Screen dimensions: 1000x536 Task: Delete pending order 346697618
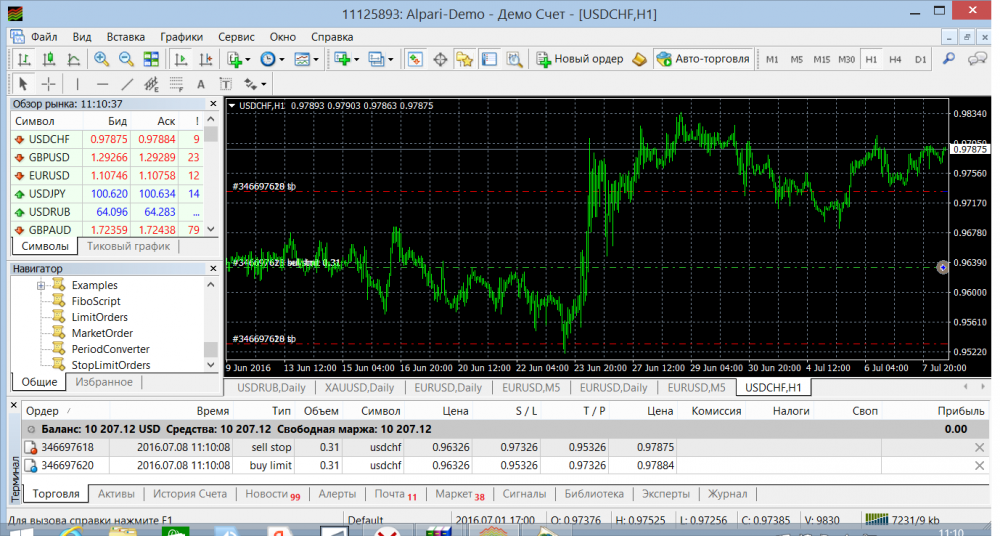click(x=979, y=448)
